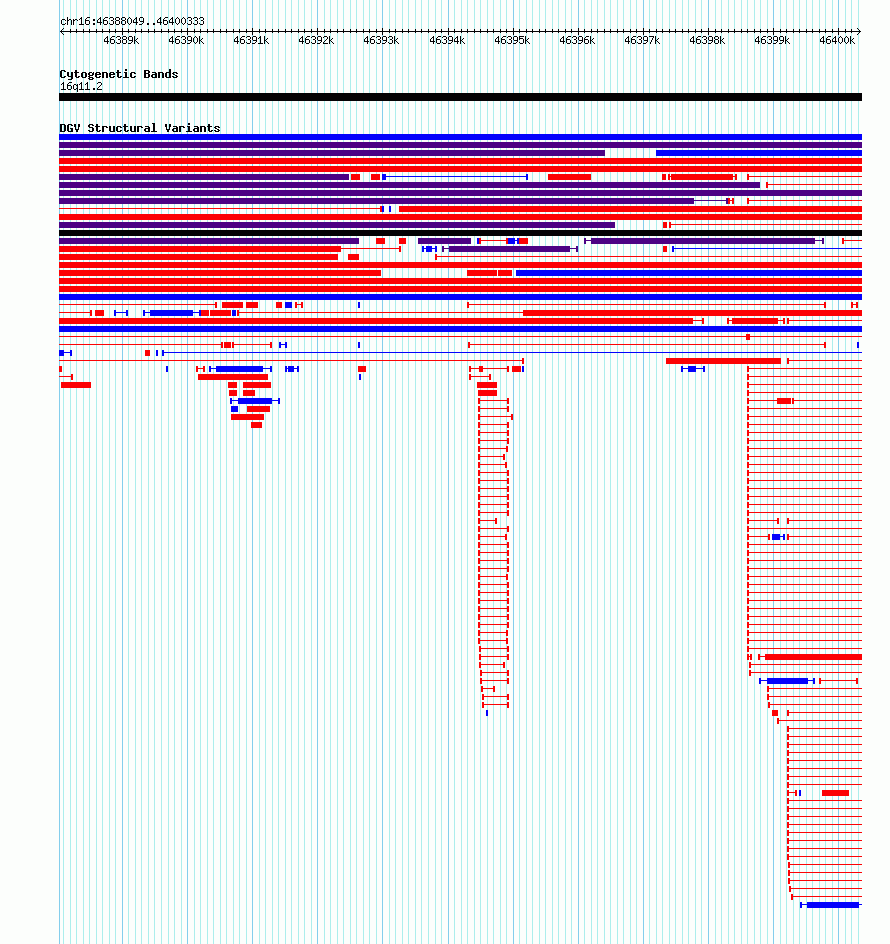The image size is (890, 944).
Task: Click the 46392k ruler label
Action: [316, 40]
